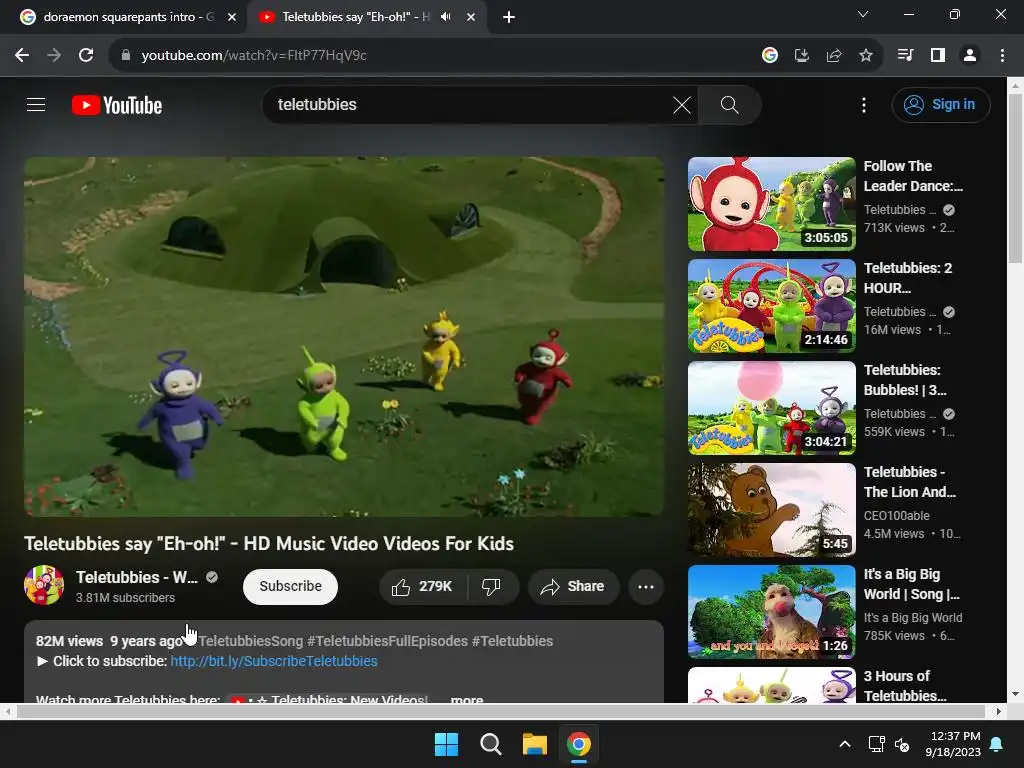Share the video
This screenshot has height=768, width=1024.
[x=572, y=586]
